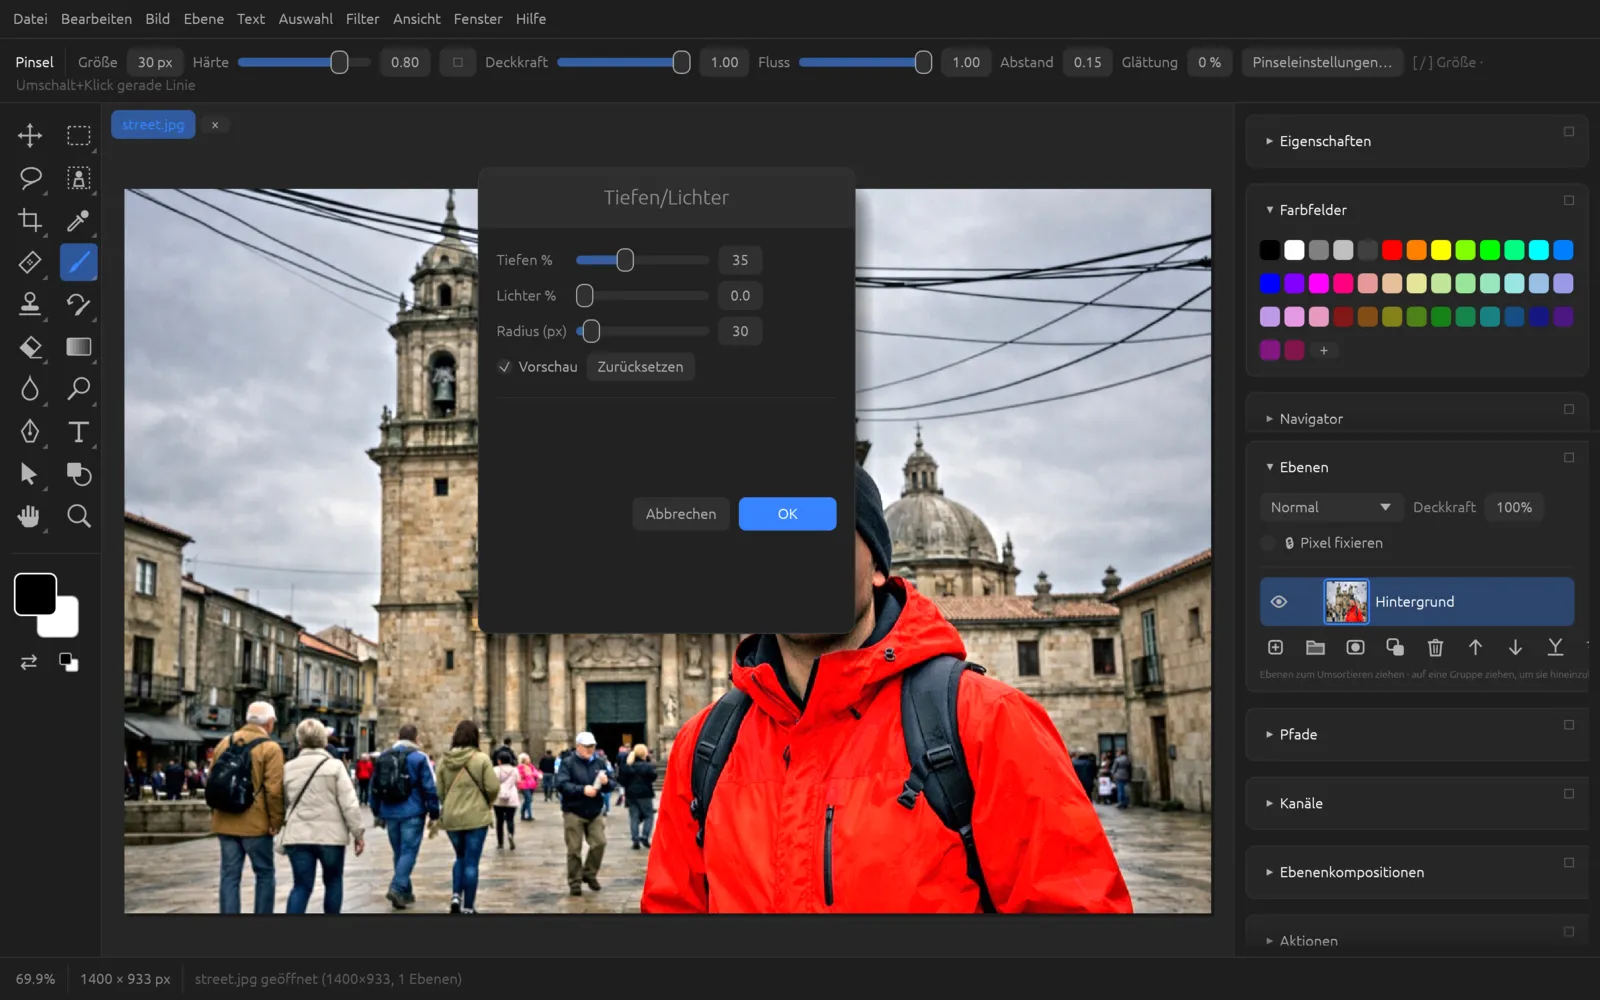Viewport: 1600px width, 1000px height.
Task: Add a layer mask
Action: 1355,648
